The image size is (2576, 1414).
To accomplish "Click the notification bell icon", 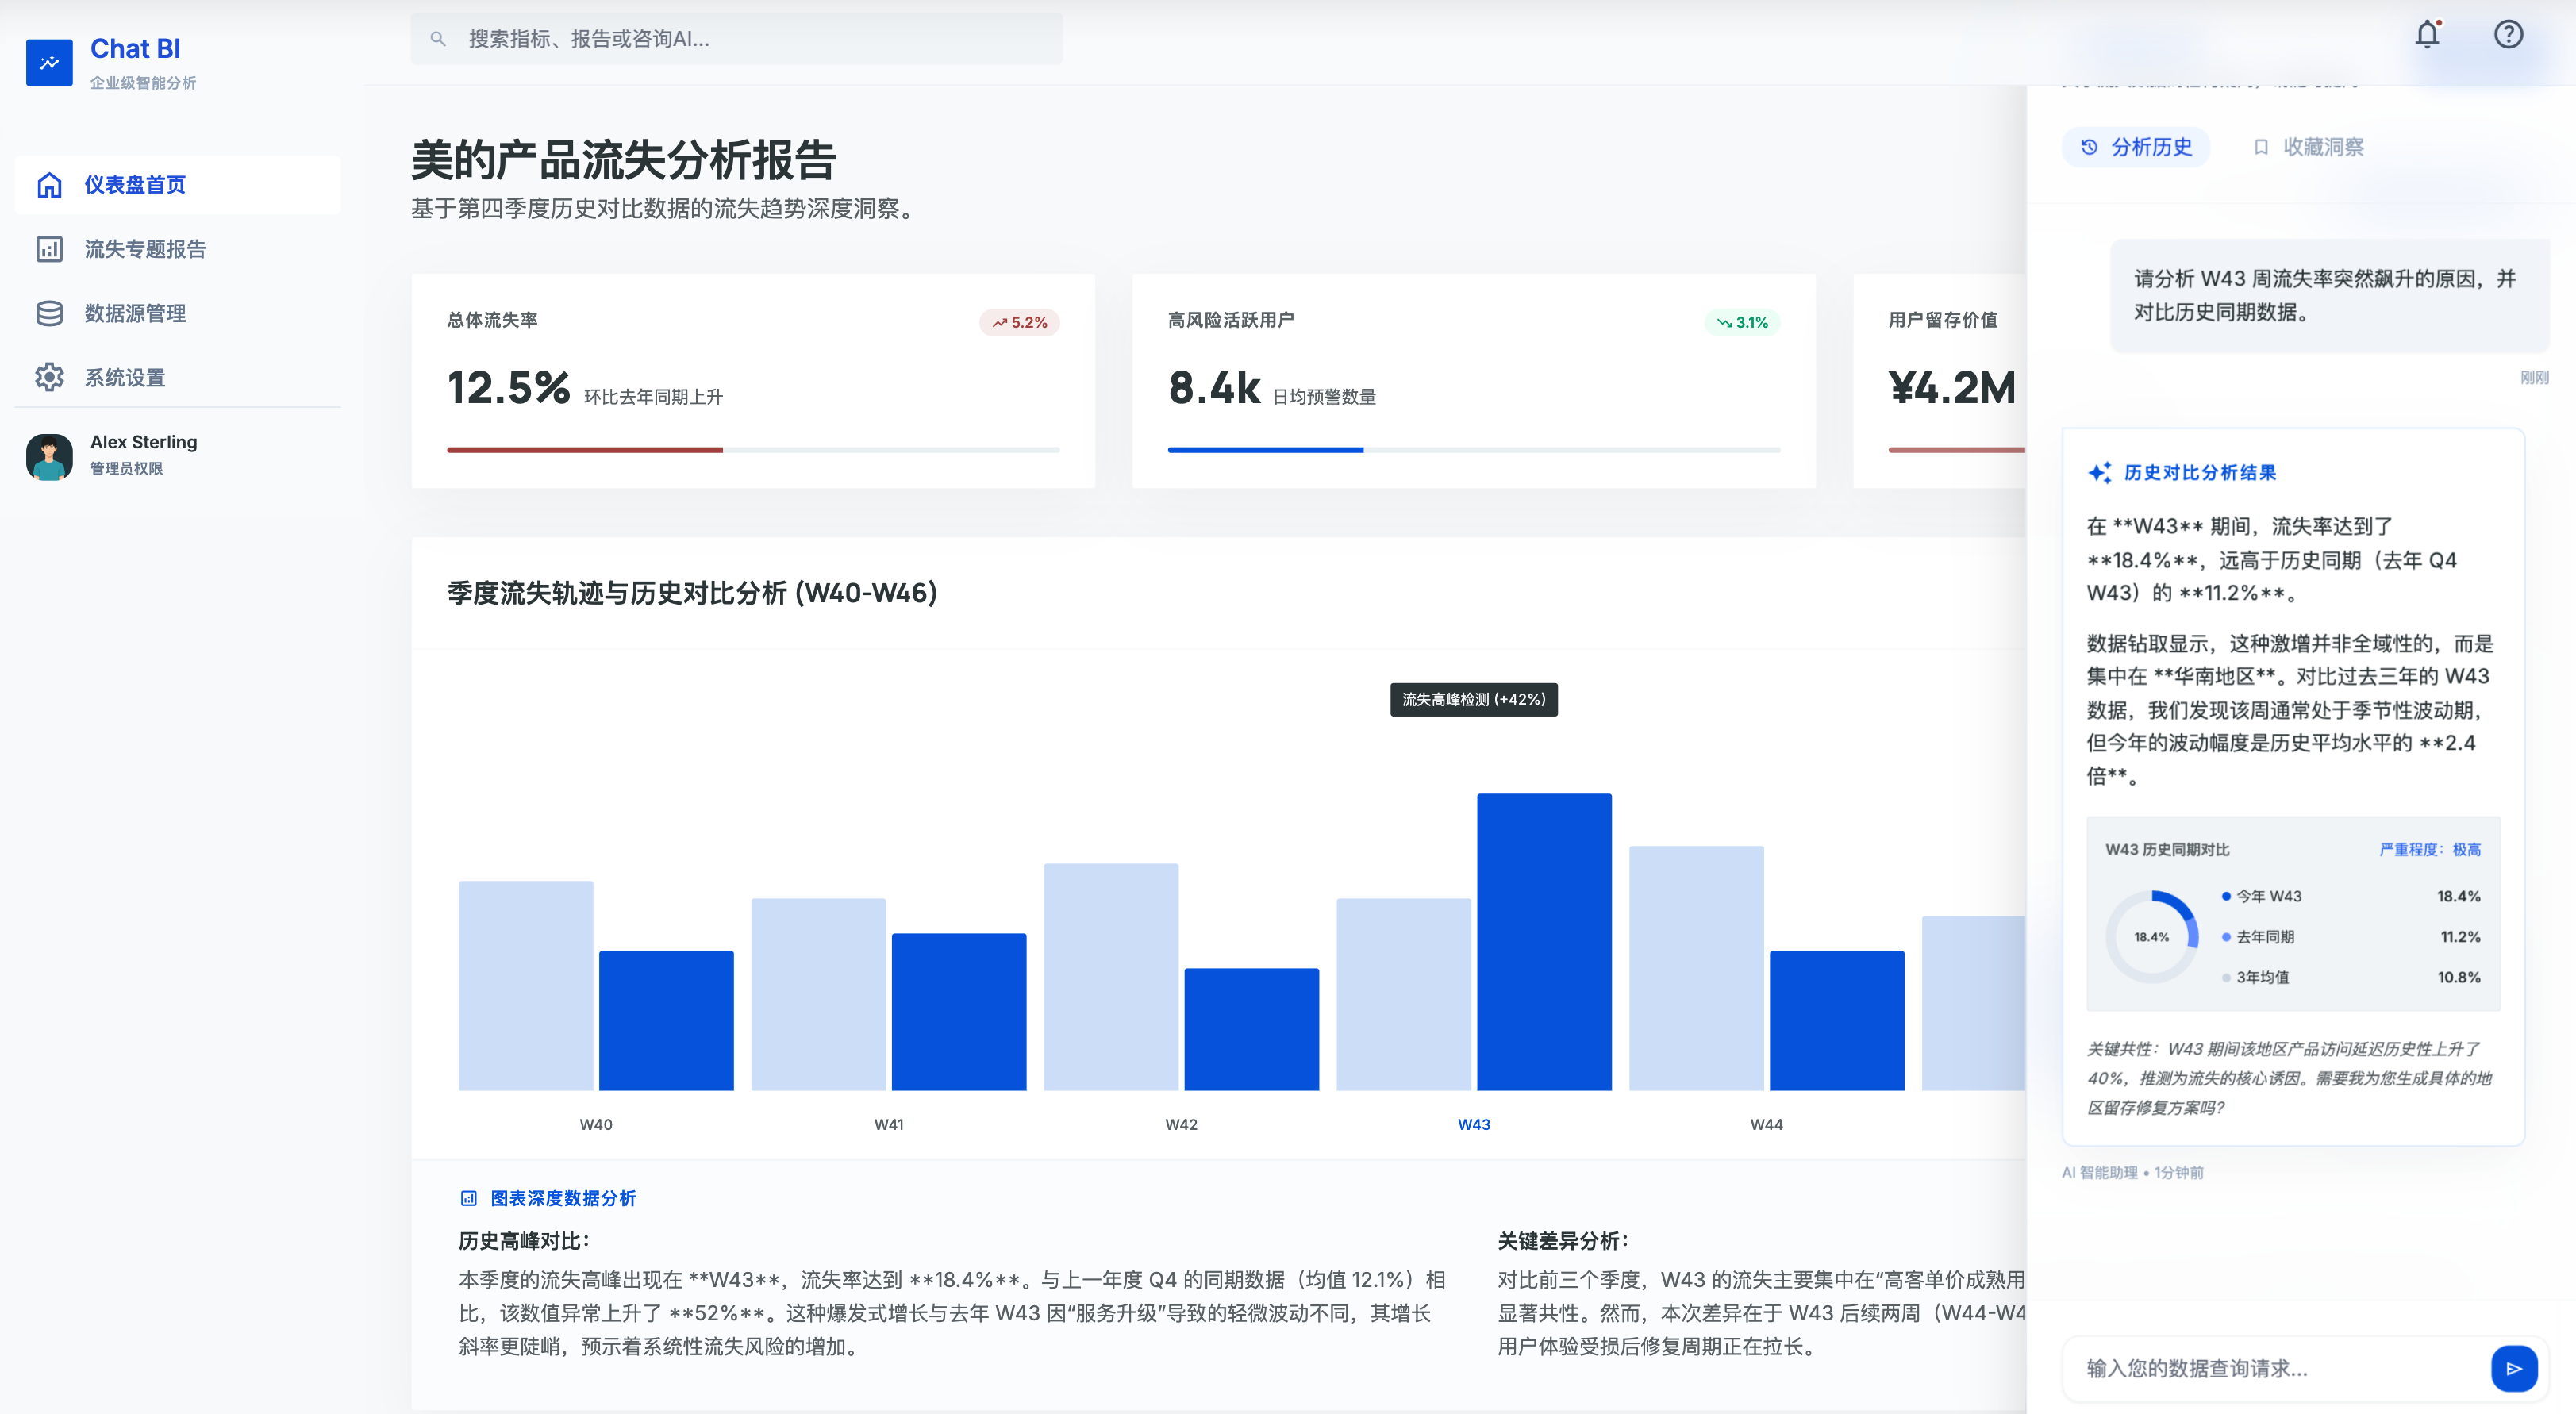I will click(2428, 33).
